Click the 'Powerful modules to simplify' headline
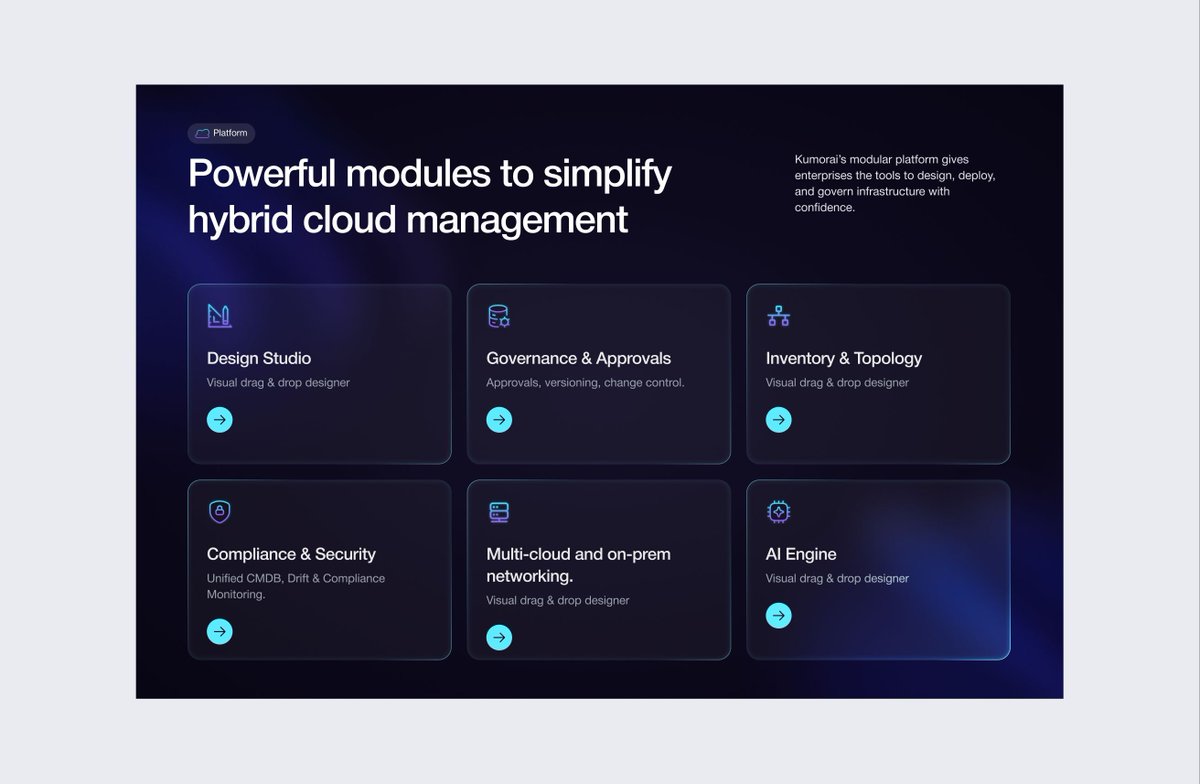This screenshot has width=1200, height=784. point(429,174)
